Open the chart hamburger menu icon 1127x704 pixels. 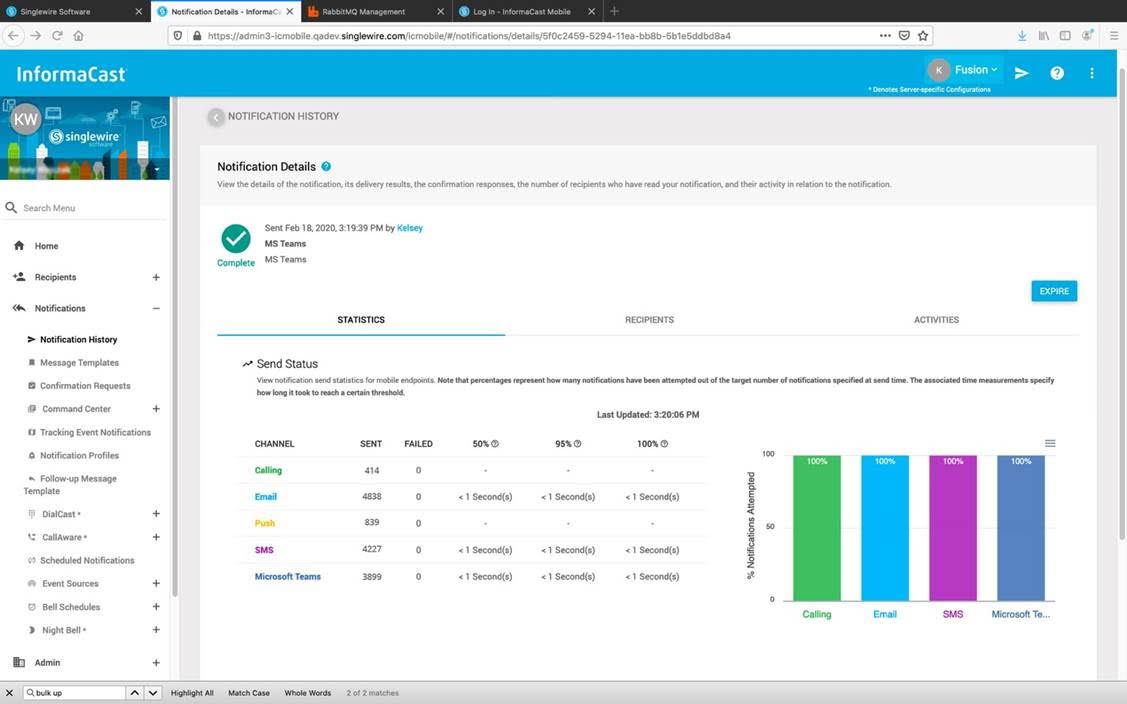pos(1050,443)
